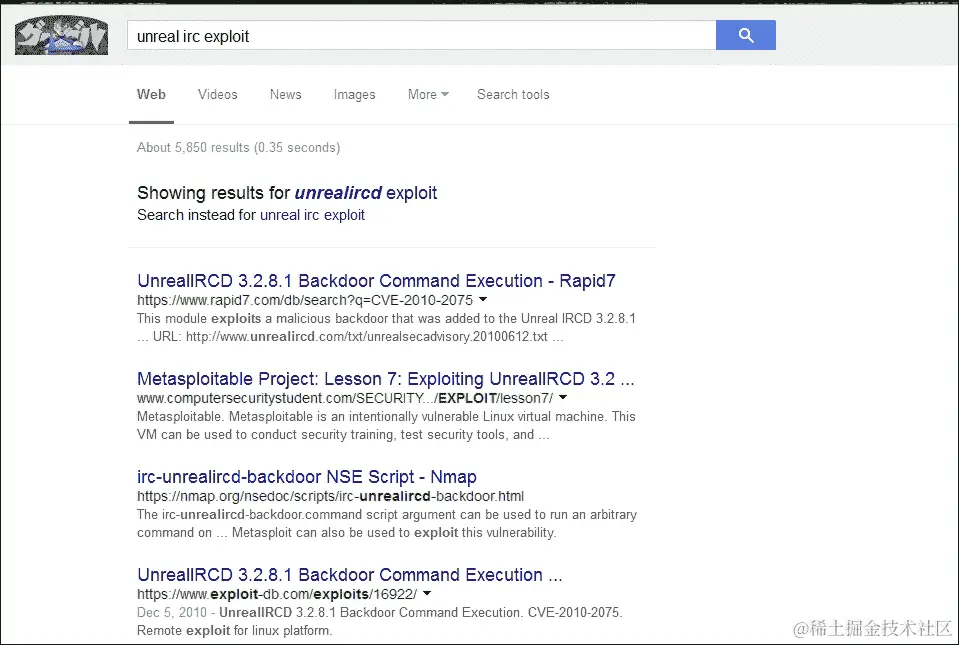
Task: Open the Rapid7 UnrealIRCD Backdoor result
Action: (376, 281)
